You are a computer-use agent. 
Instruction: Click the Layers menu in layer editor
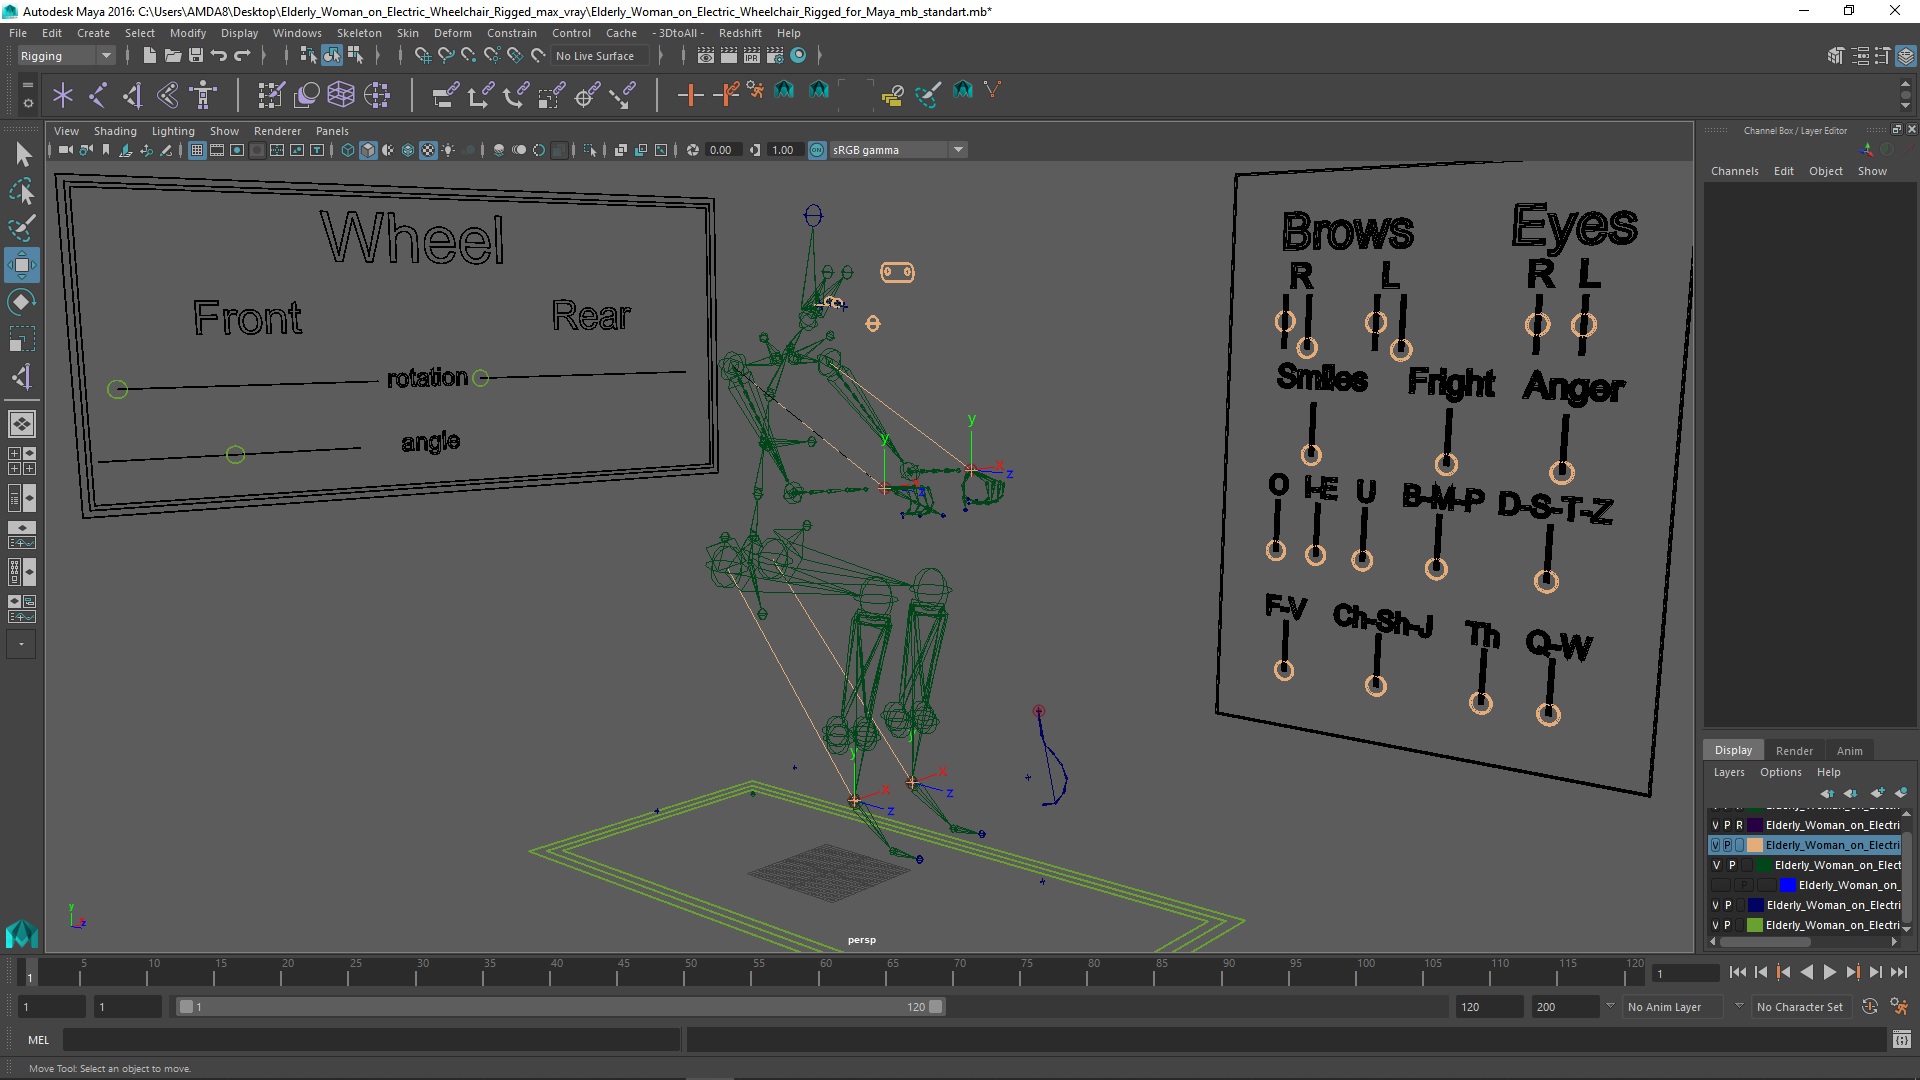click(x=1729, y=772)
